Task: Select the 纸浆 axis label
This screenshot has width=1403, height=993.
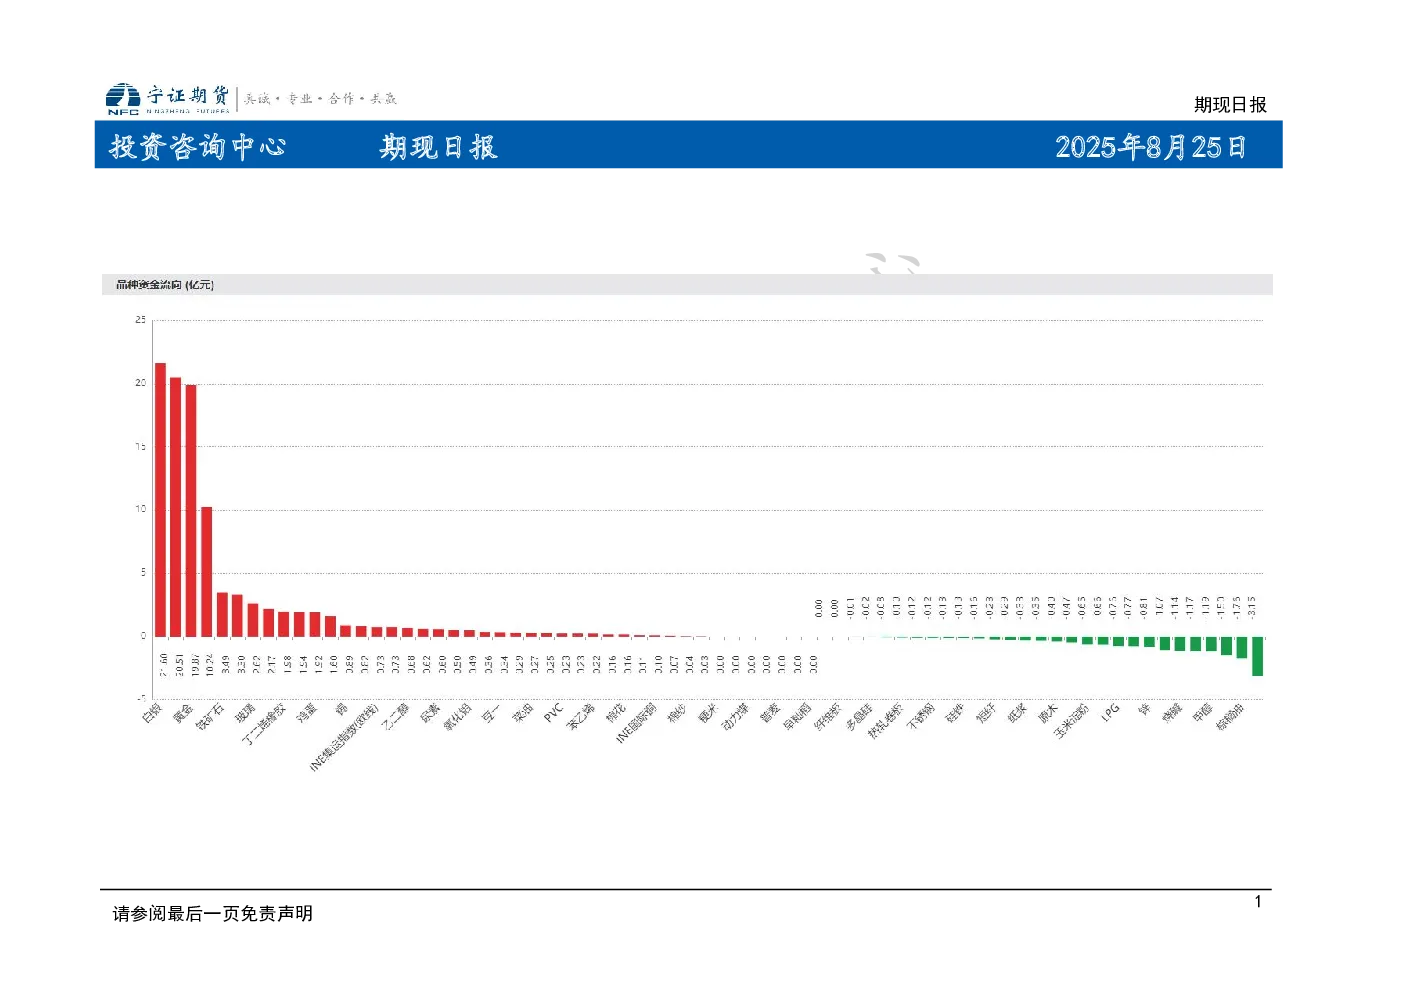Action: [x=1017, y=713]
